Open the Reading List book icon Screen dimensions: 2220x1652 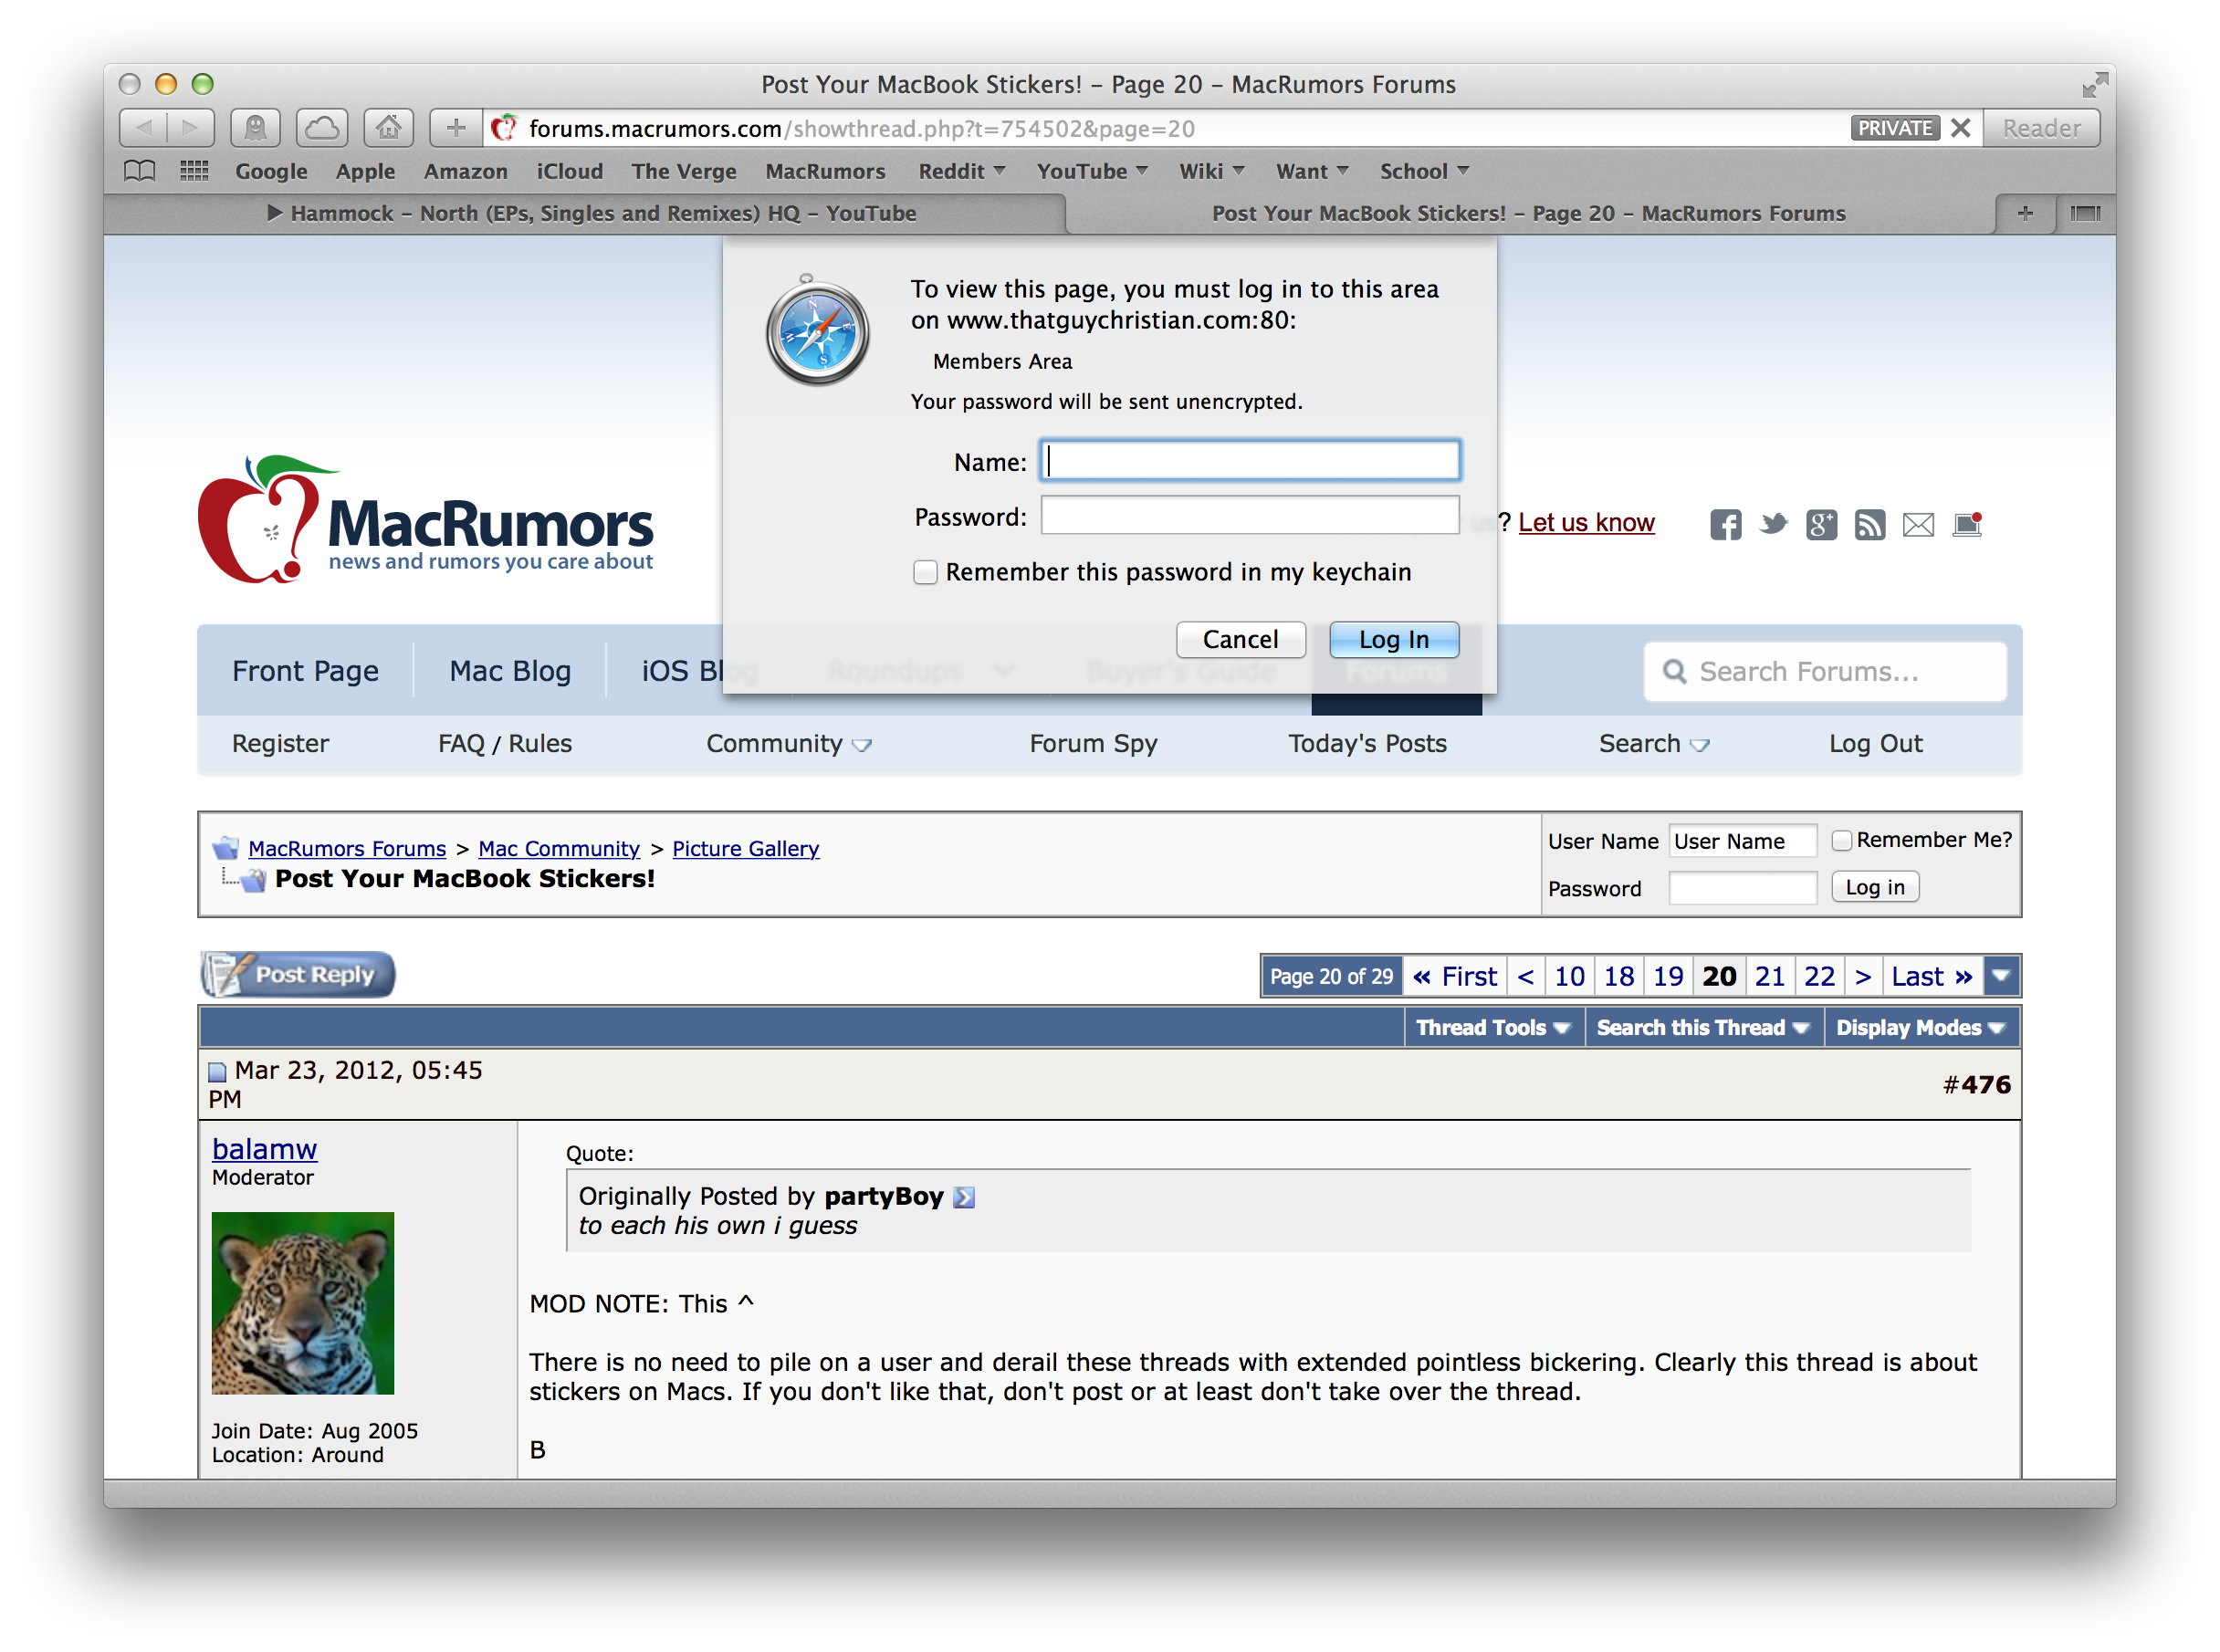pyautogui.click(x=139, y=171)
